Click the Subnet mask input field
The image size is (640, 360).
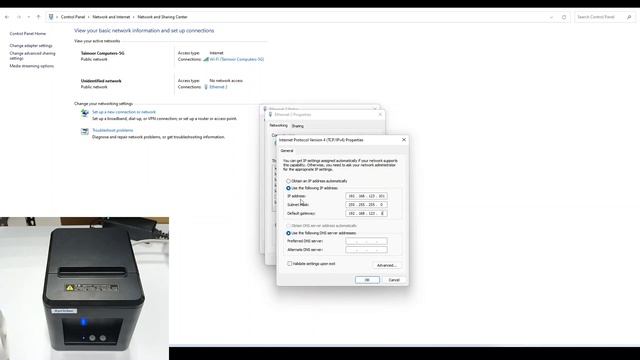click(366, 204)
